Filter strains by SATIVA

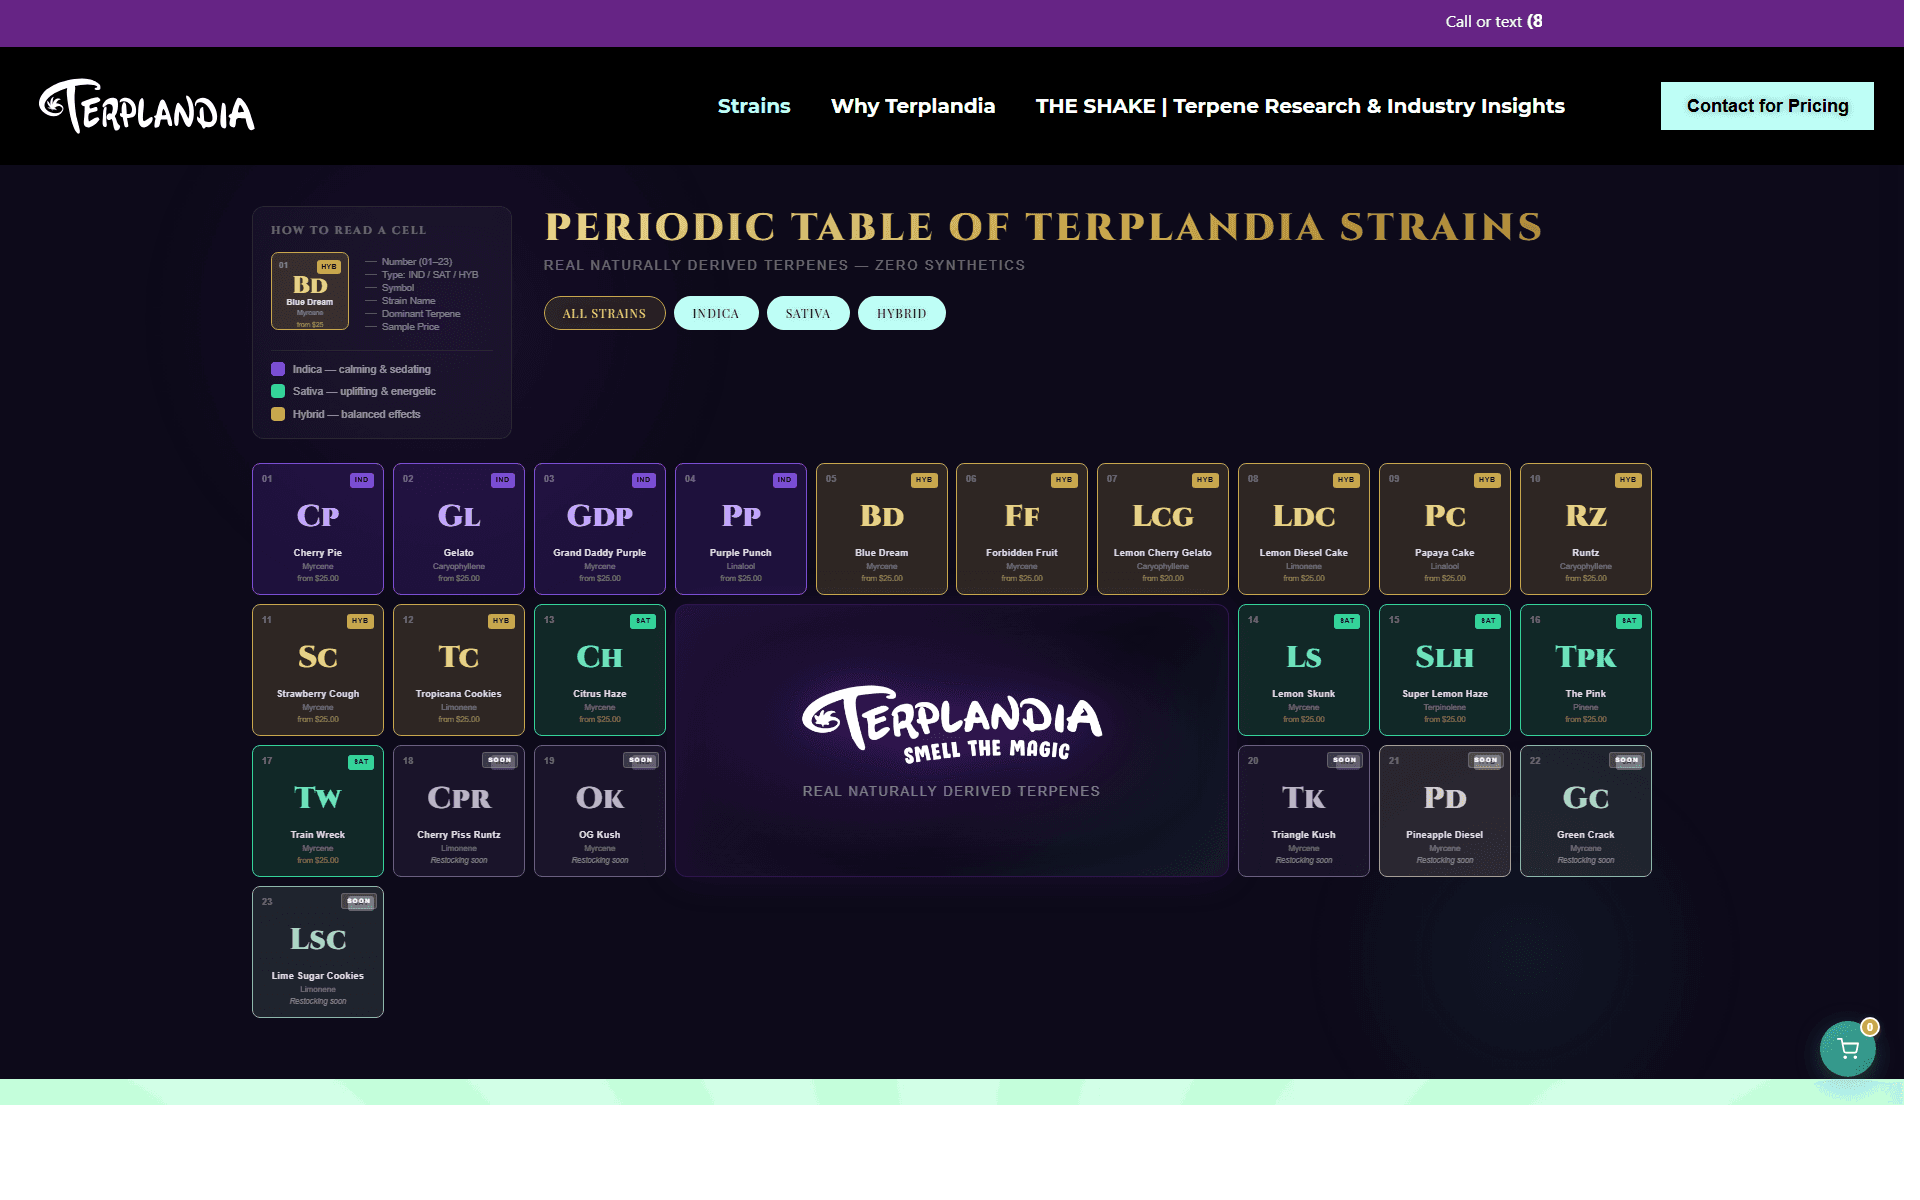(808, 313)
